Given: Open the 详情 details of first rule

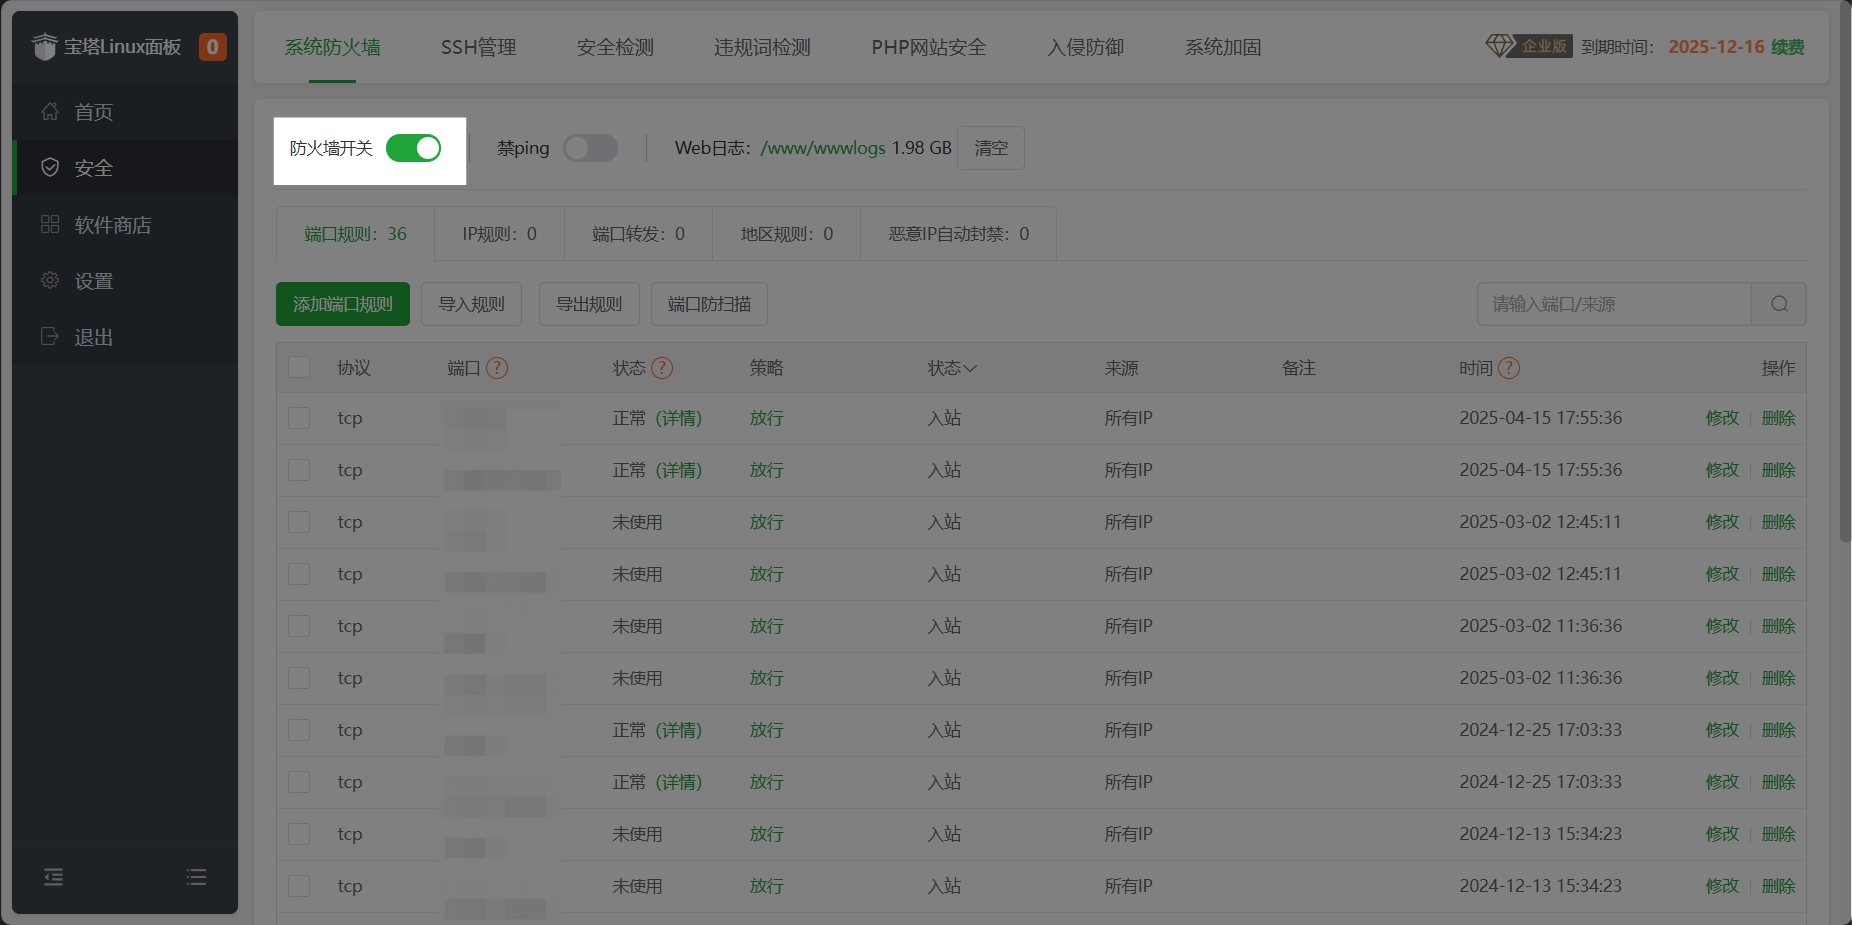Looking at the screenshot, I should click(x=679, y=418).
